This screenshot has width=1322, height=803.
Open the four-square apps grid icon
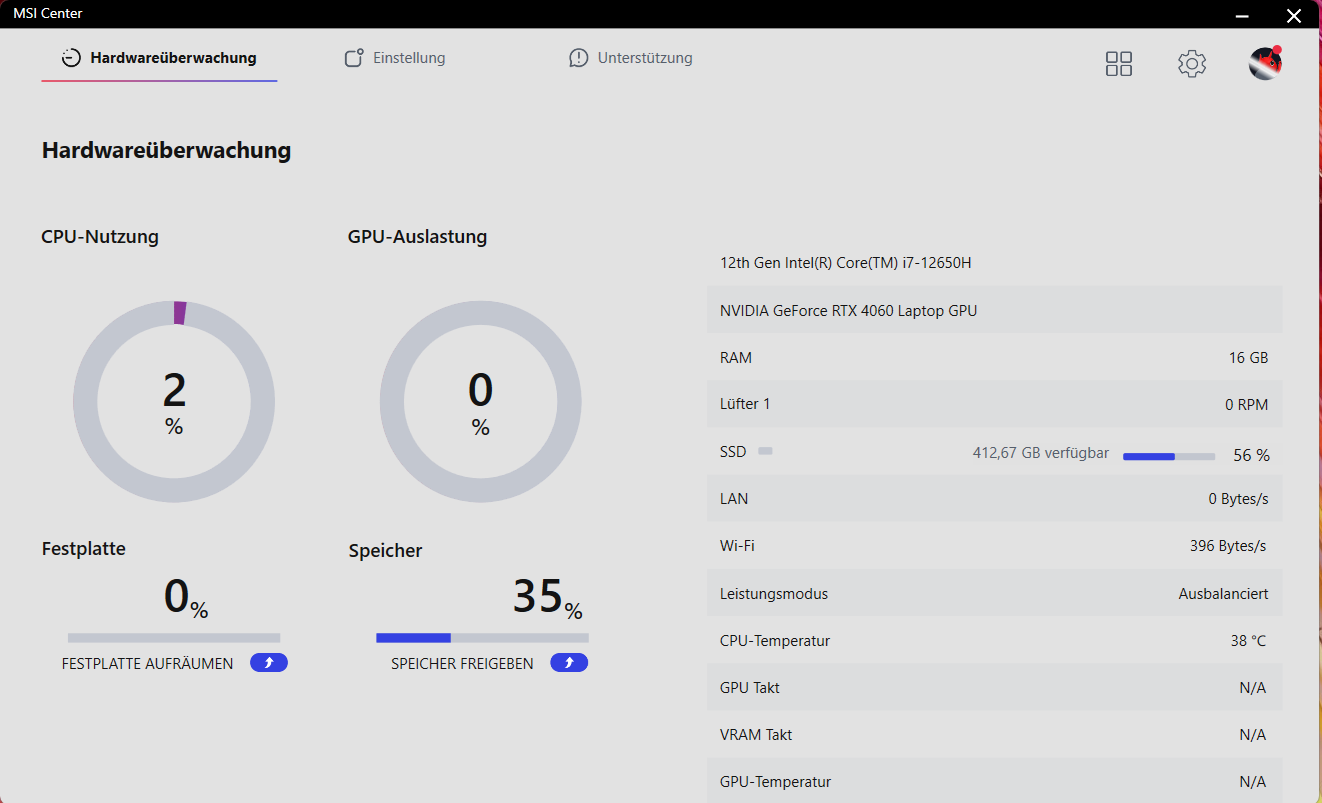pyautogui.click(x=1119, y=64)
